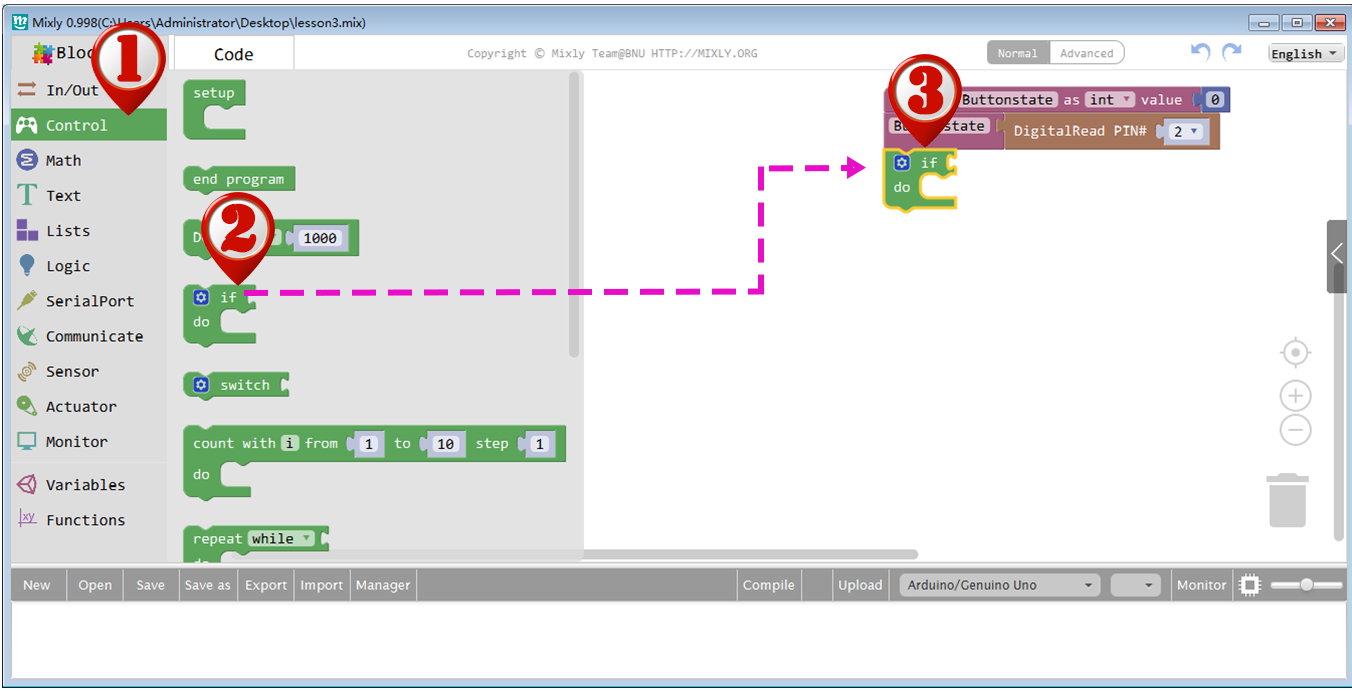Screen dimensions: 1352x691
Task: Click the flyout vertical scrollbar
Action: [x=574, y=214]
